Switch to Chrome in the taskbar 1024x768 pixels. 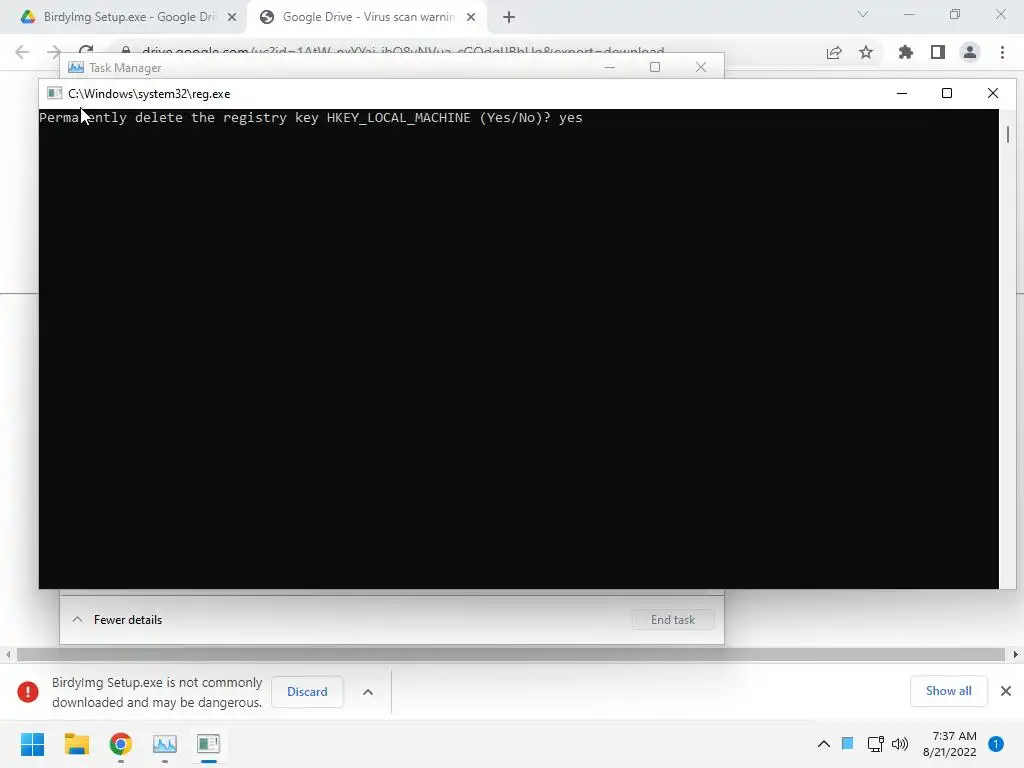121,744
